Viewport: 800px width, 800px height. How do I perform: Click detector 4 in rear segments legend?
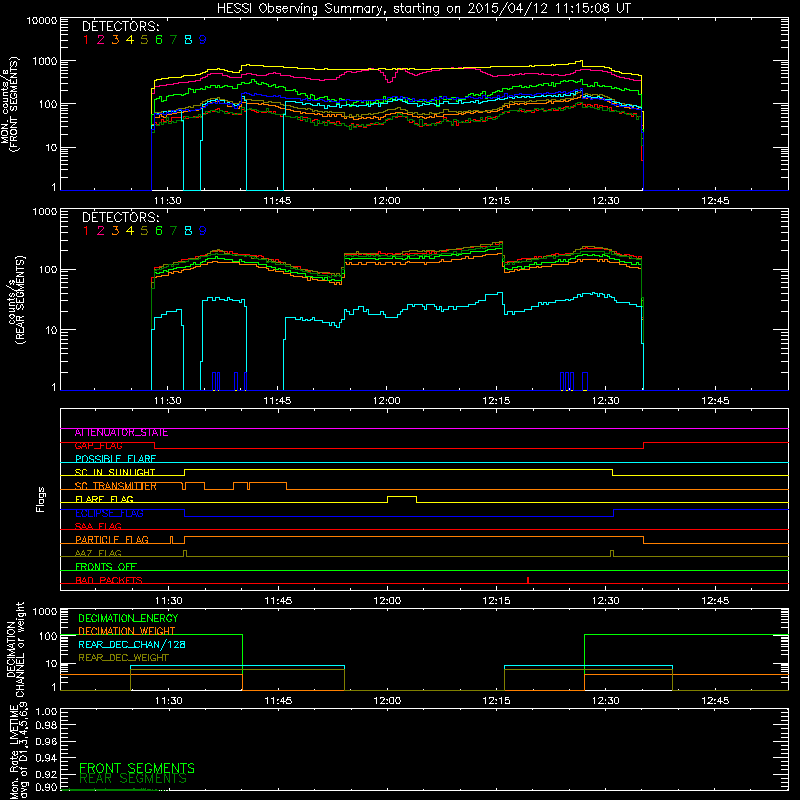[x=130, y=231]
